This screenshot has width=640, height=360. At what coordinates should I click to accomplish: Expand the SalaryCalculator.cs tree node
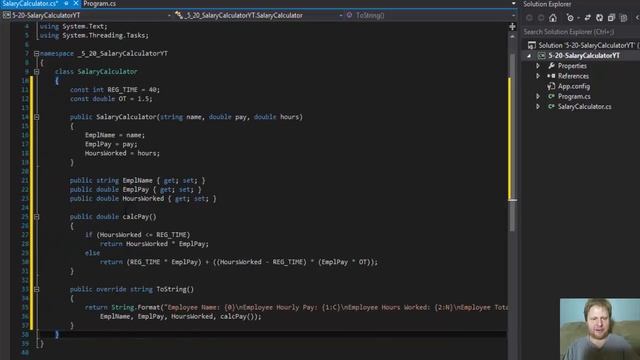tap(538, 107)
